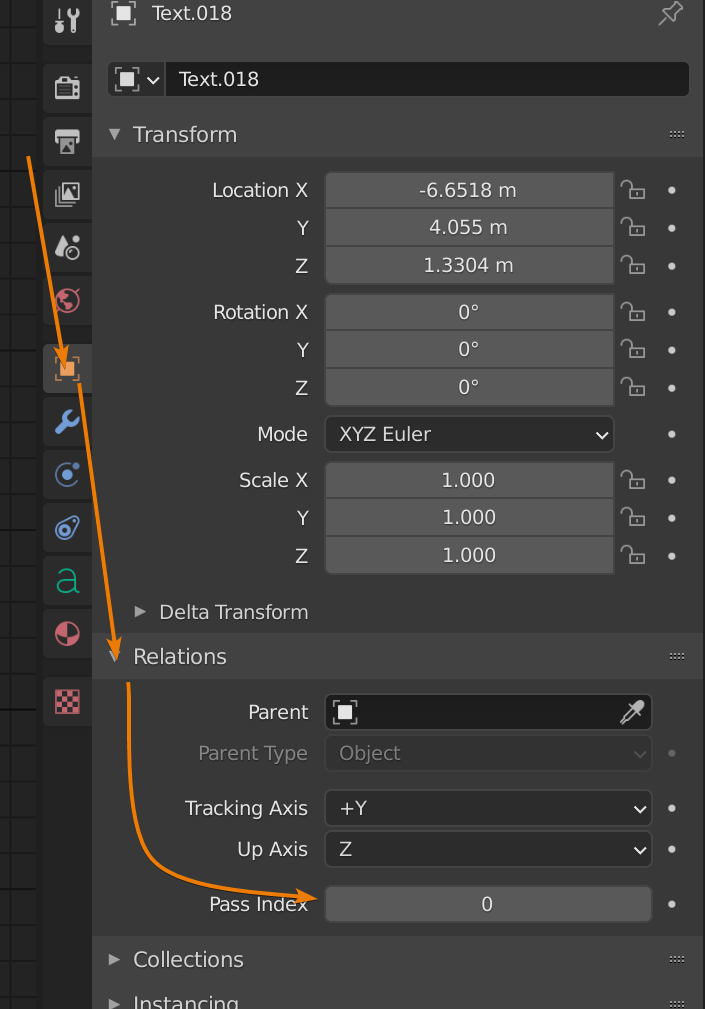Pin the properties with the pin icon
The image size is (705, 1009).
coord(670,15)
